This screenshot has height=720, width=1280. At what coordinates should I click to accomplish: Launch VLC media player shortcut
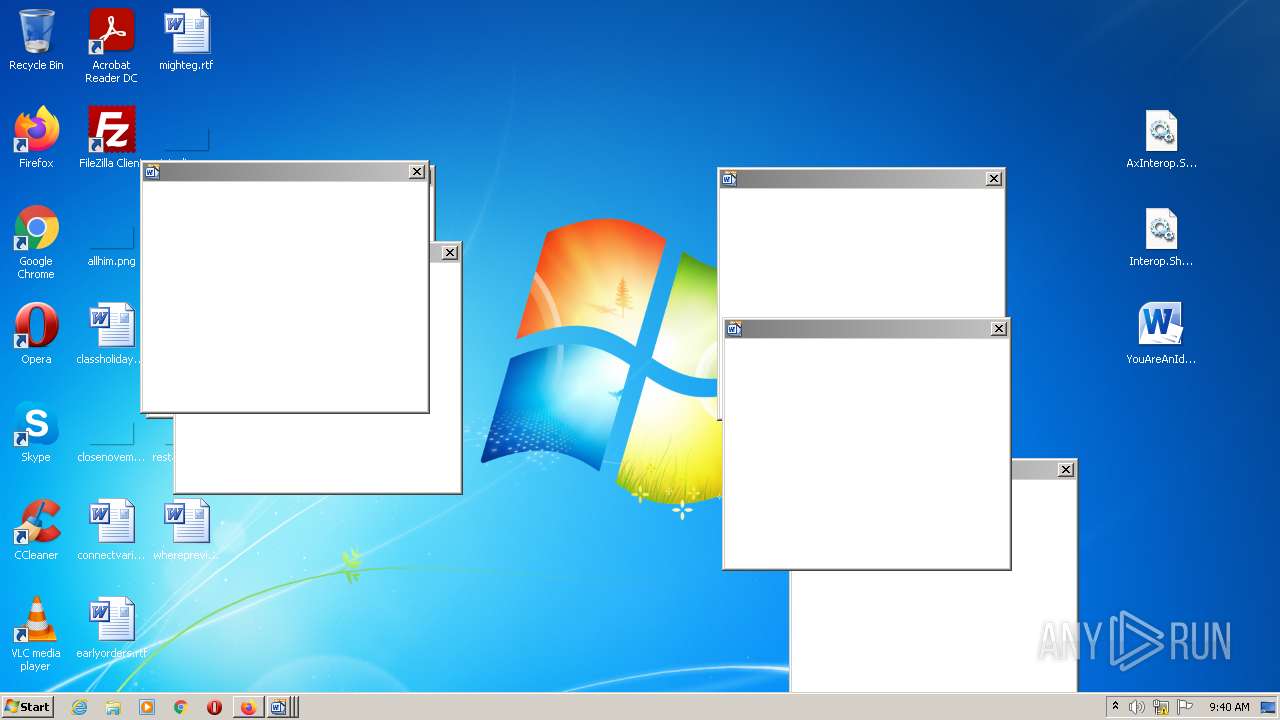click(36, 634)
